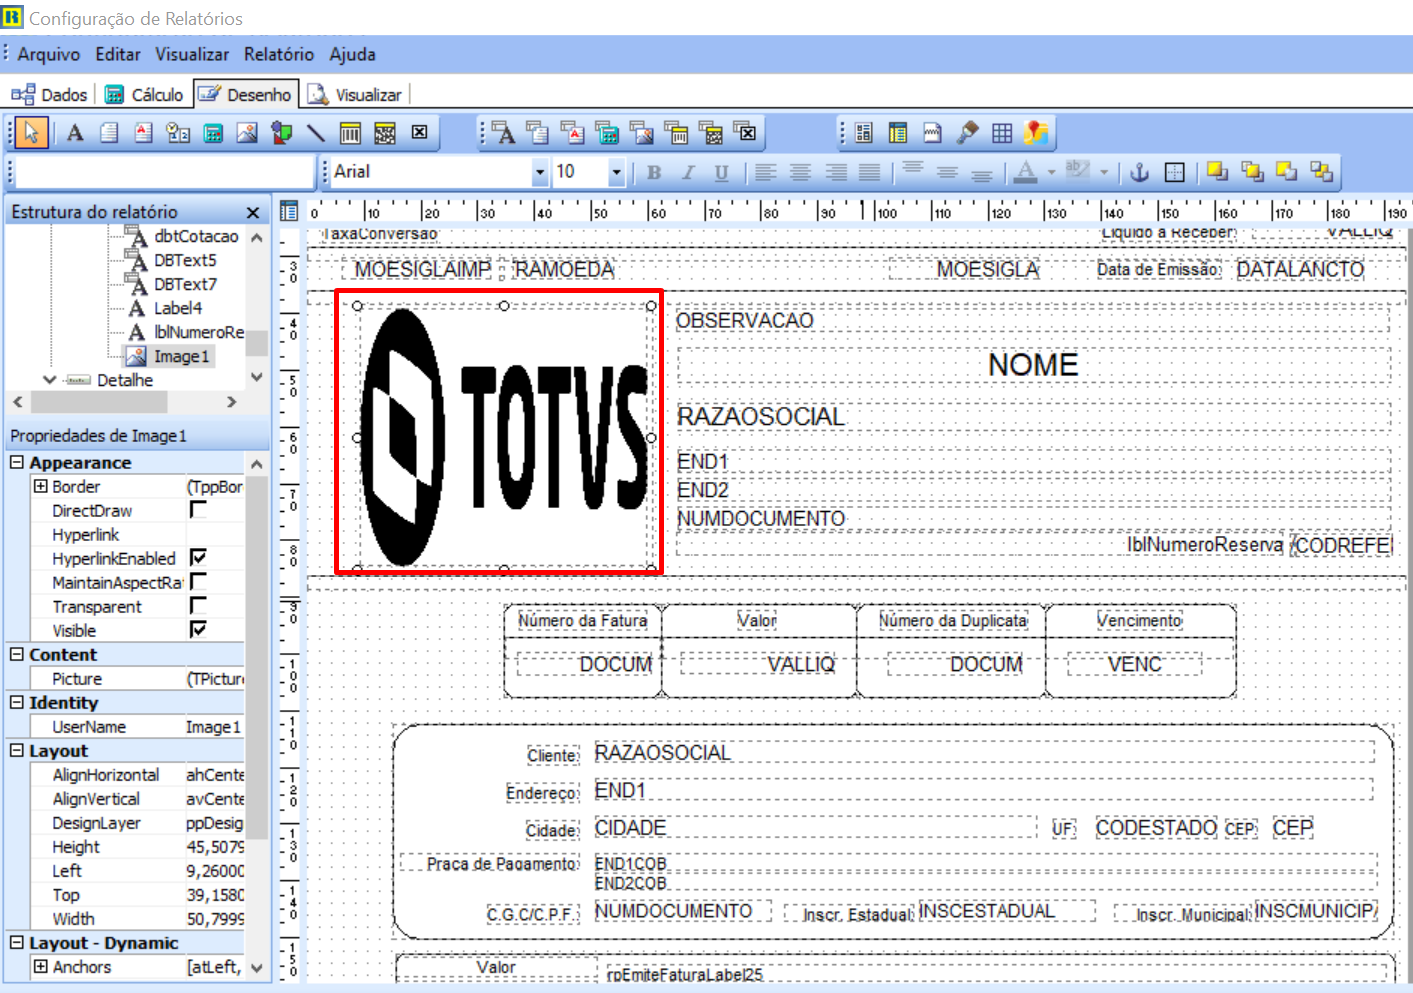
Task: Toggle italic text formatting
Action: coord(688,172)
